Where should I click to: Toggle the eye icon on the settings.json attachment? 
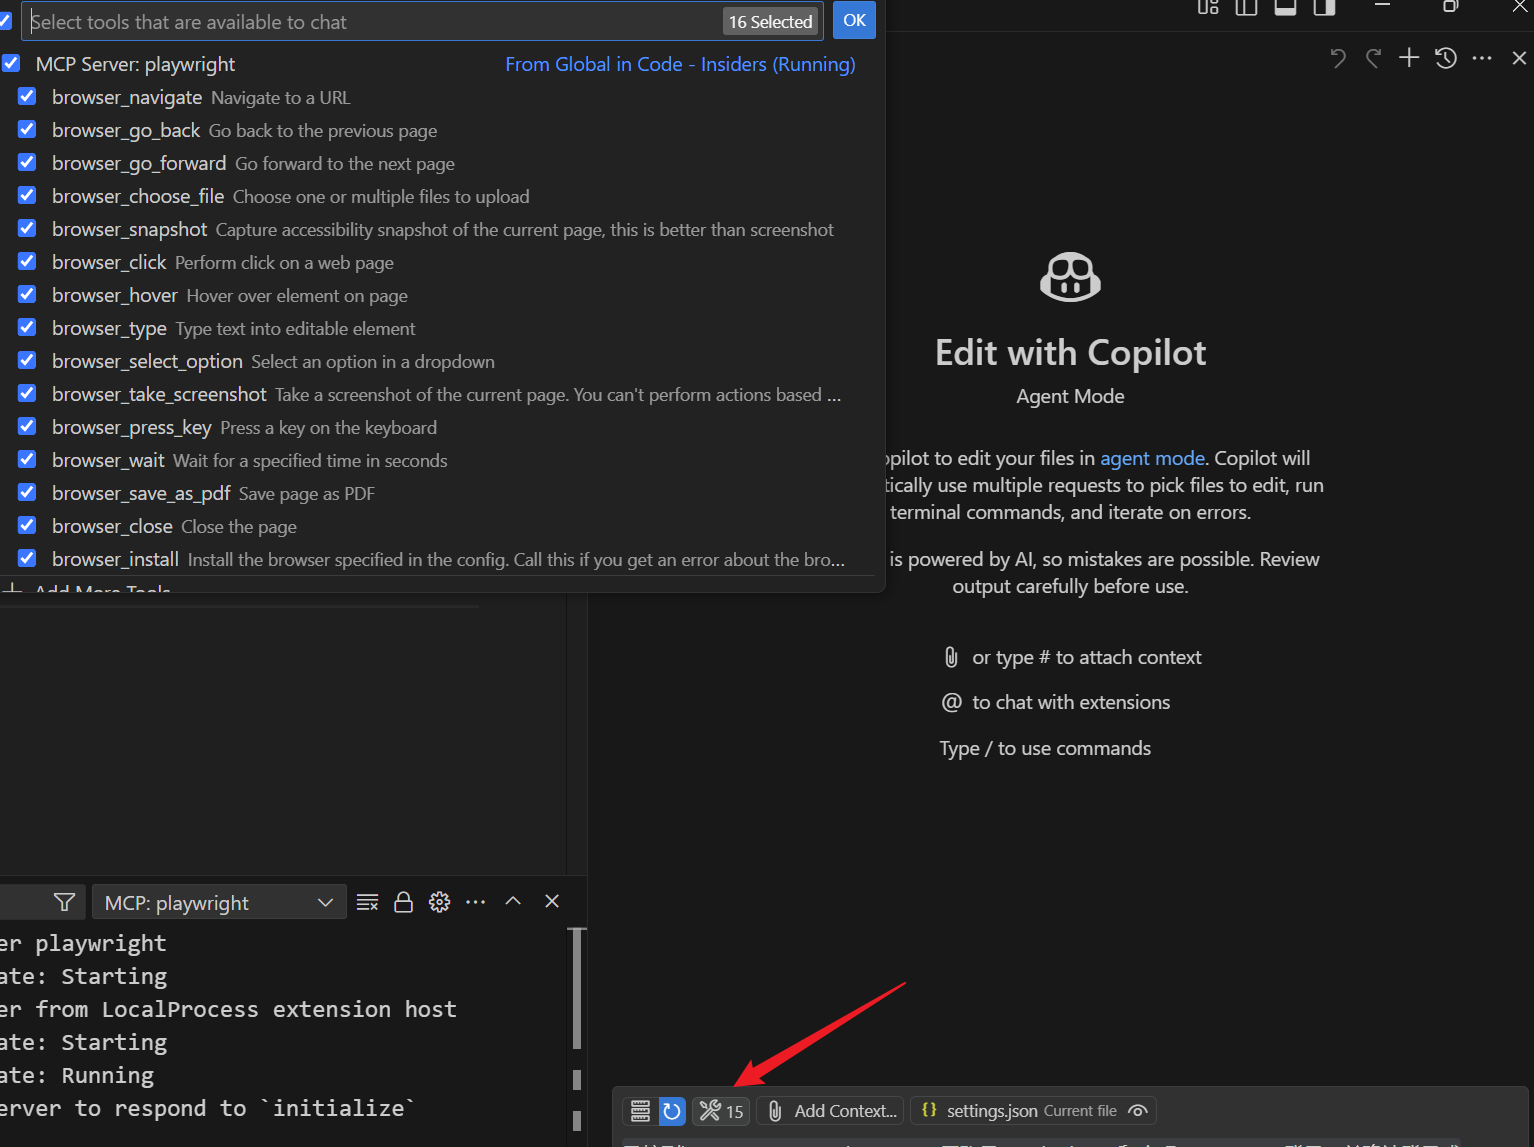click(1137, 1111)
